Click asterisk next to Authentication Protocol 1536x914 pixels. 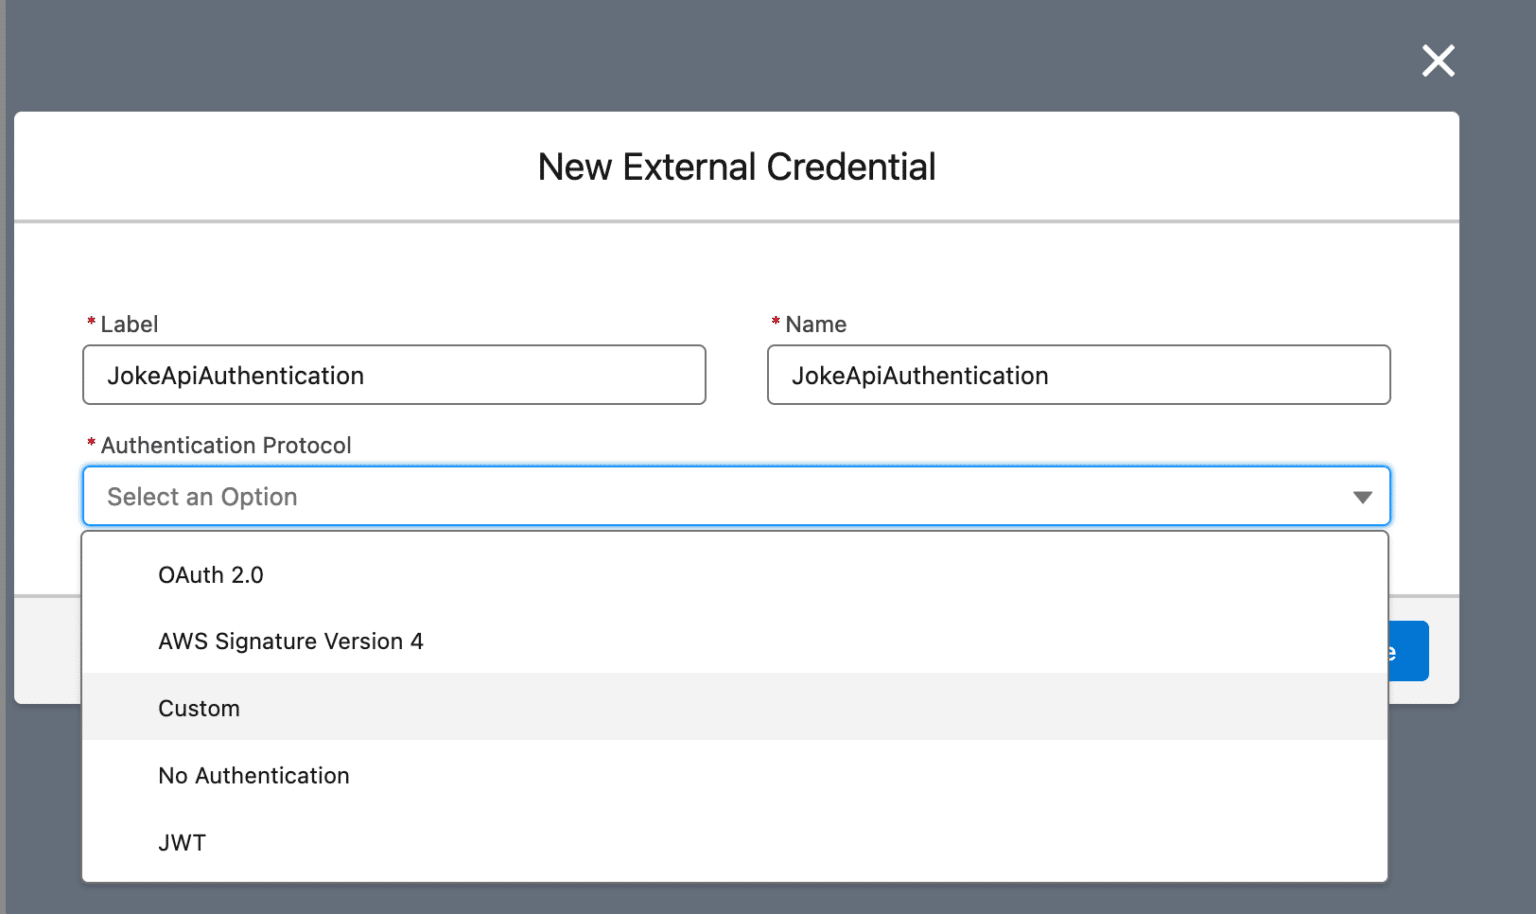point(91,440)
